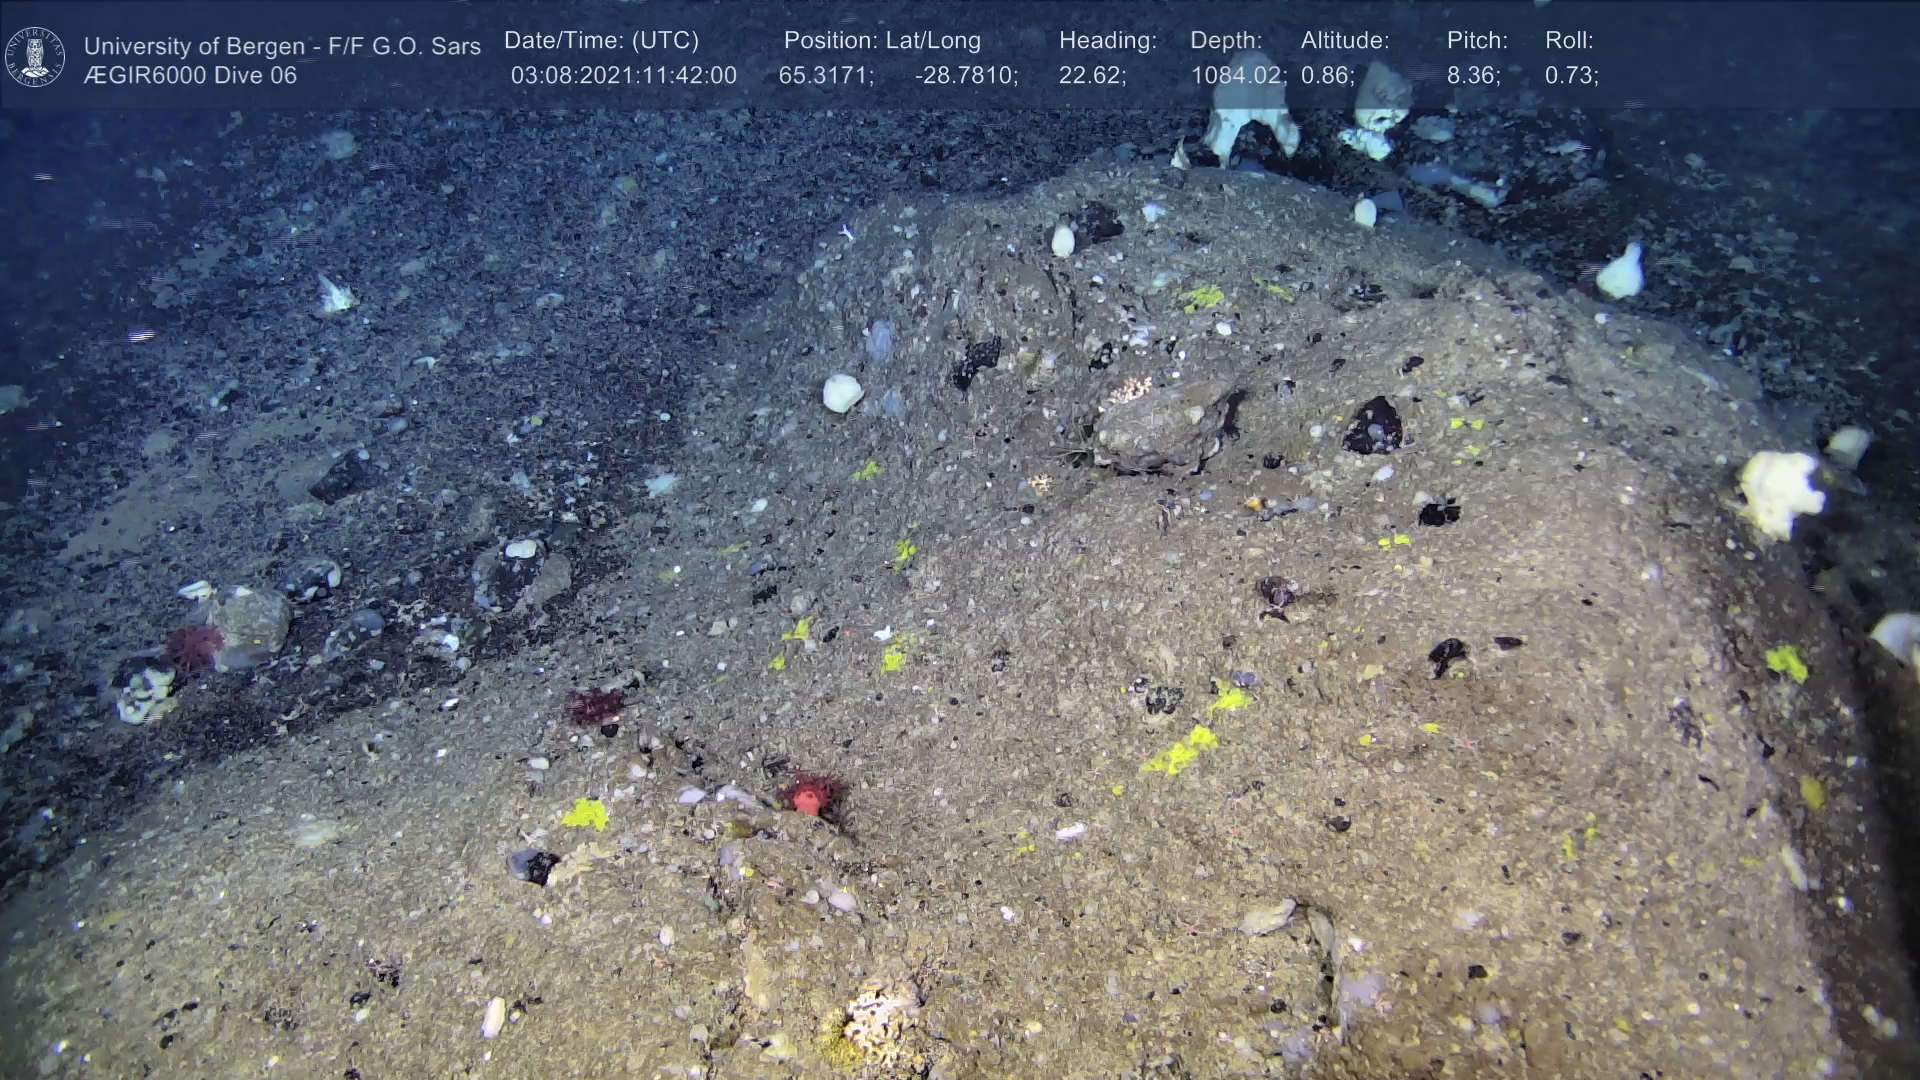This screenshot has width=1920, height=1080.
Task: Click the Altitude label
Action: (x=1345, y=41)
